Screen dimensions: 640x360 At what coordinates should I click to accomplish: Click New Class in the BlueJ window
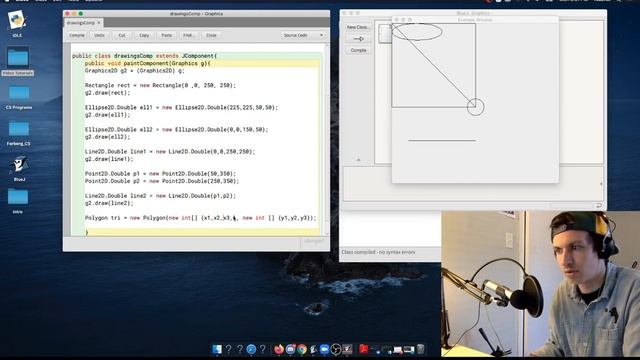click(358, 27)
